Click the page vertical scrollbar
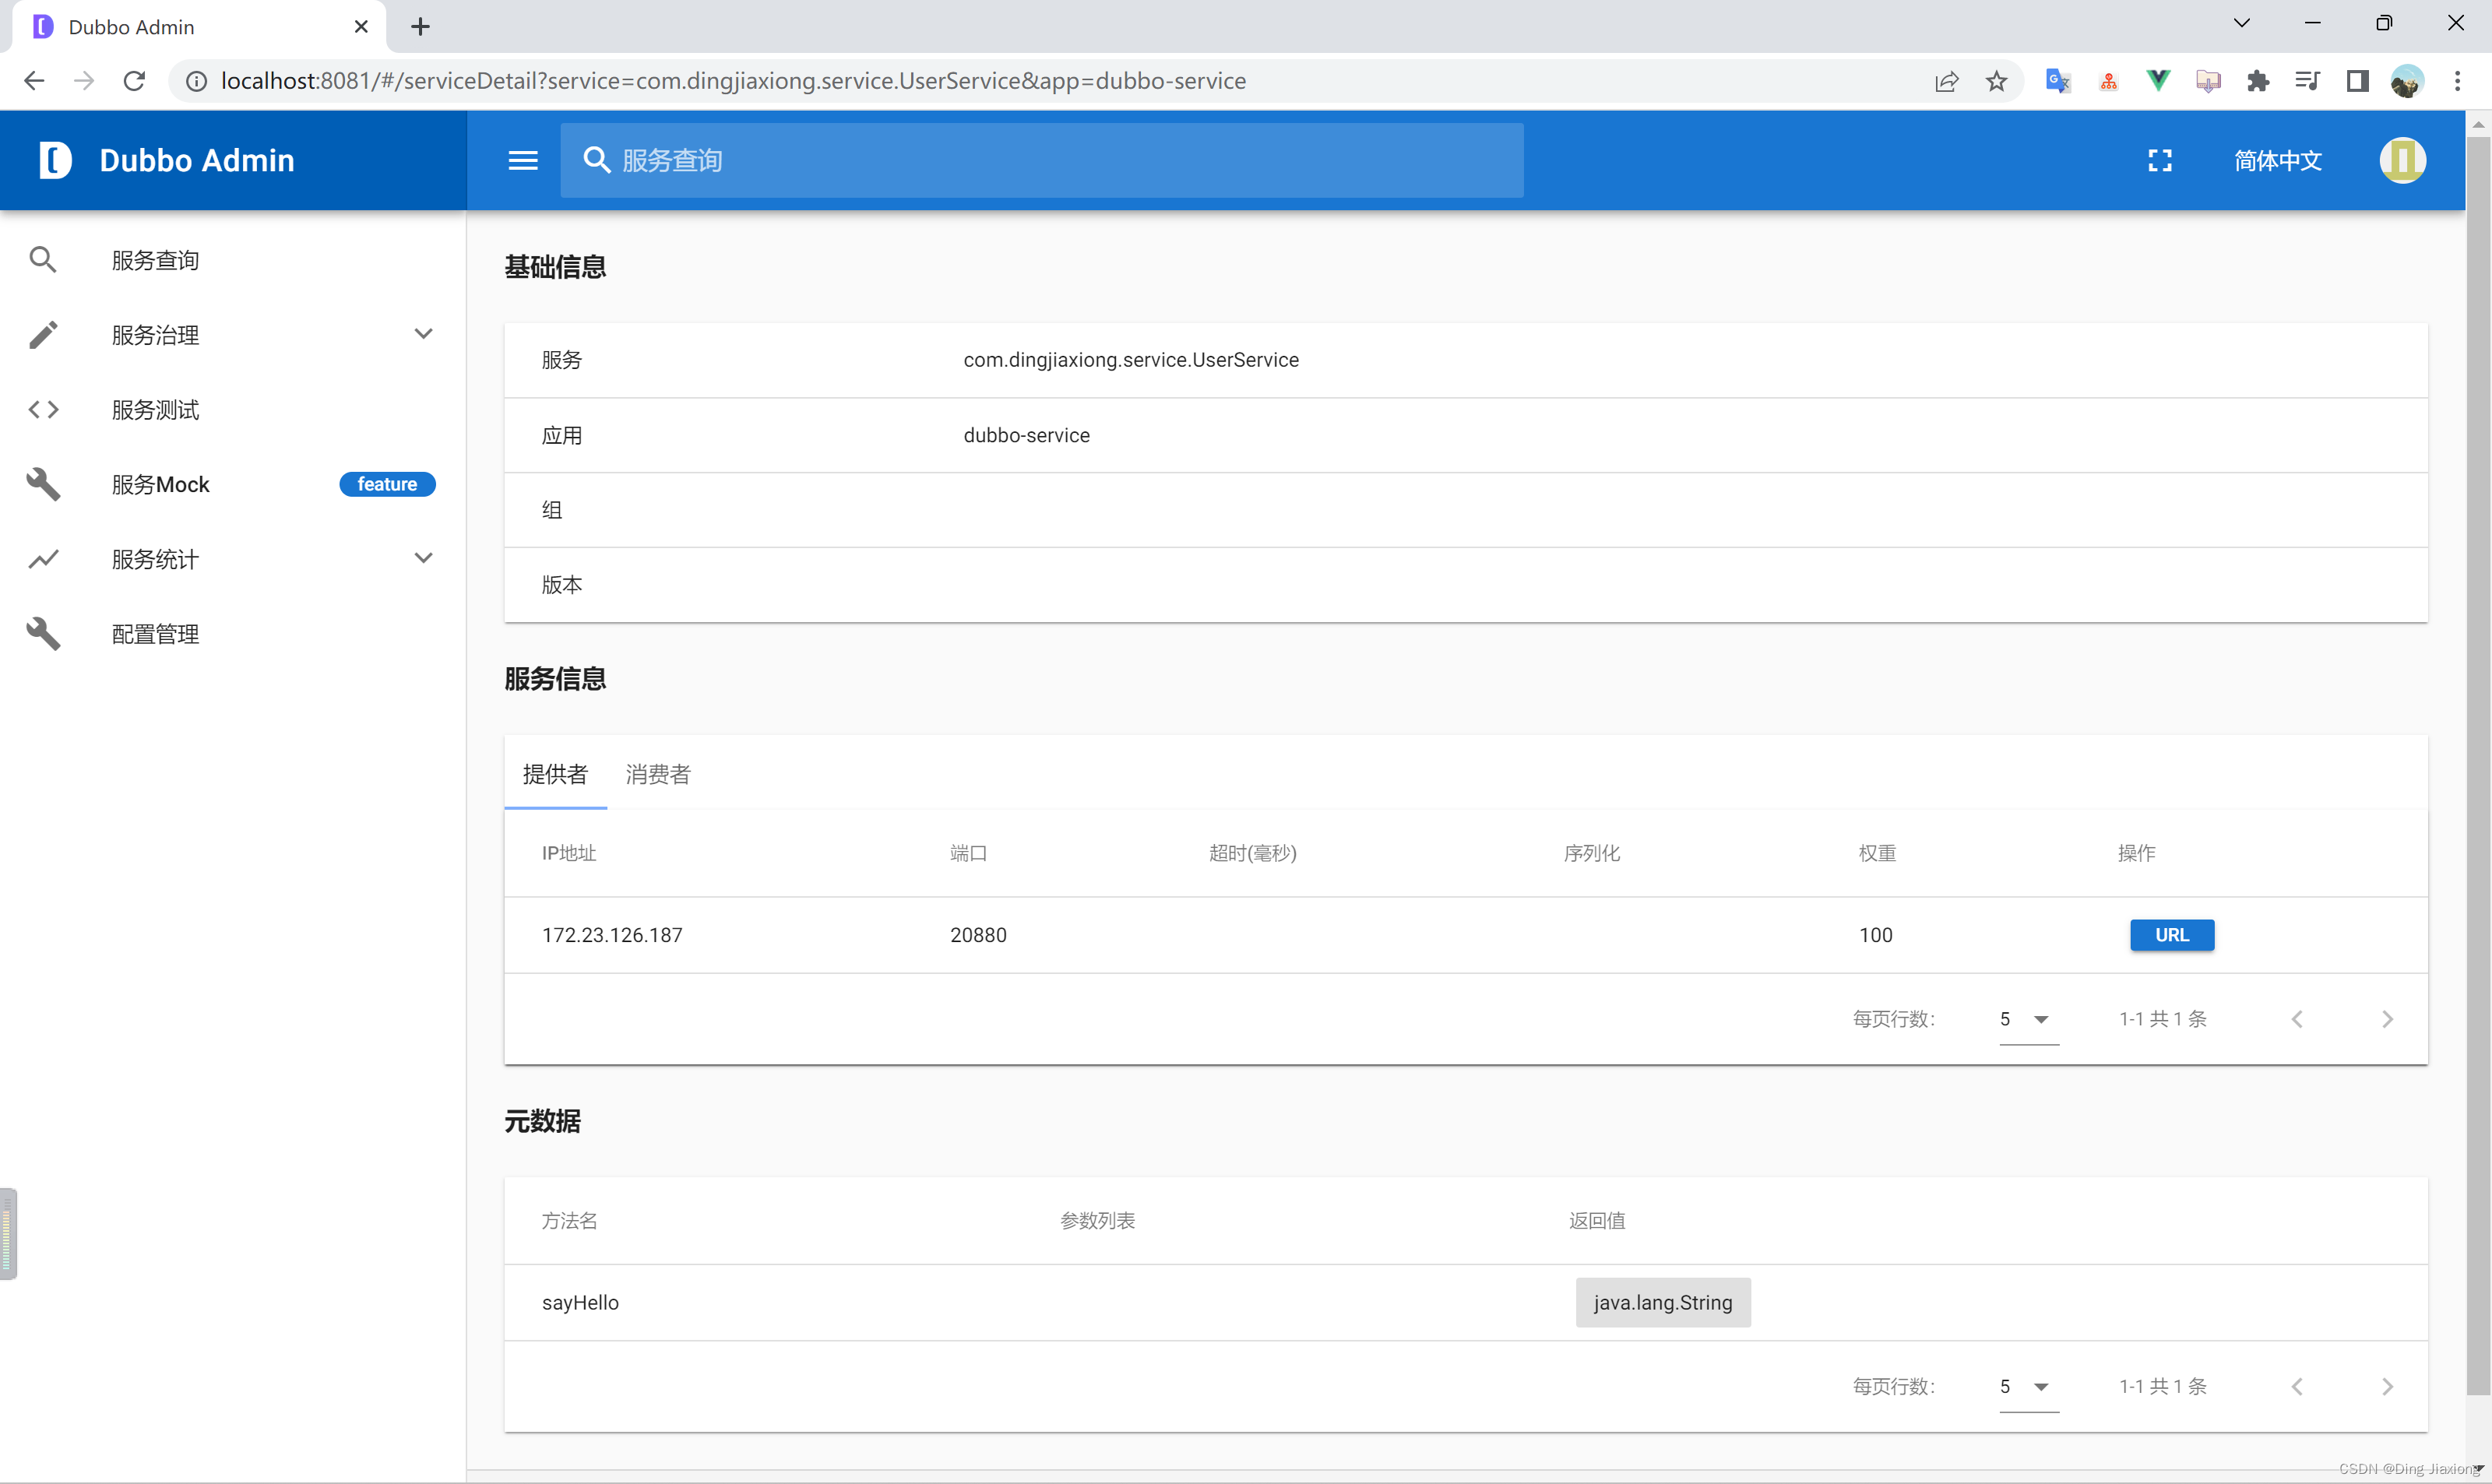This screenshot has width=2492, height=1484. tap(2478, 765)
